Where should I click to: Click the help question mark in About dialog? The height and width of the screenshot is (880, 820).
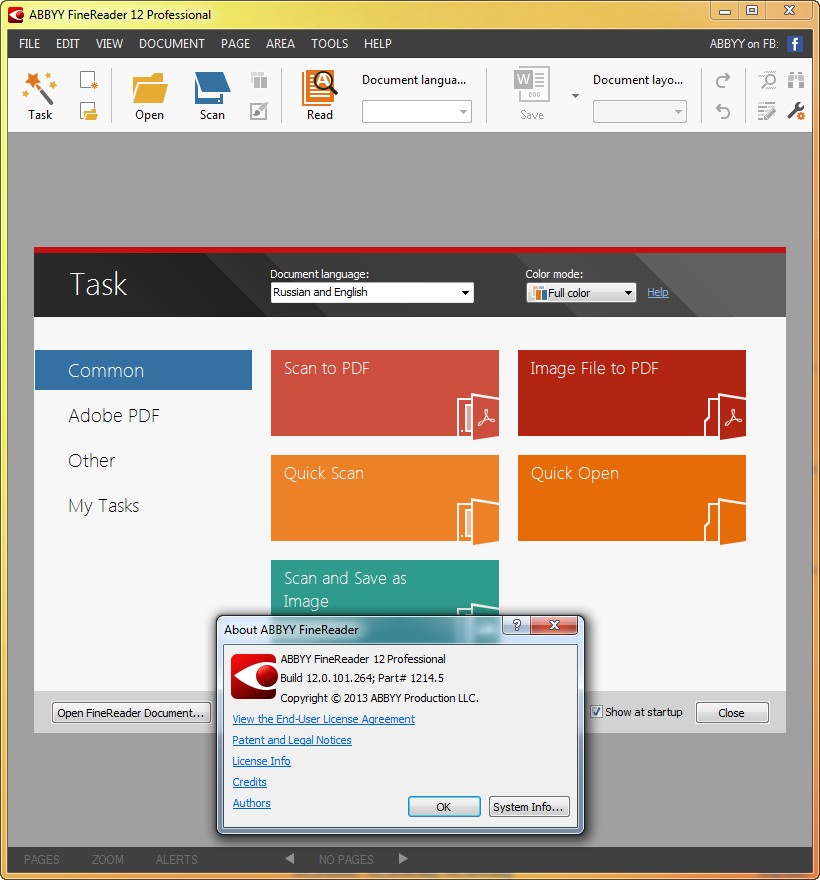point(517,625)
